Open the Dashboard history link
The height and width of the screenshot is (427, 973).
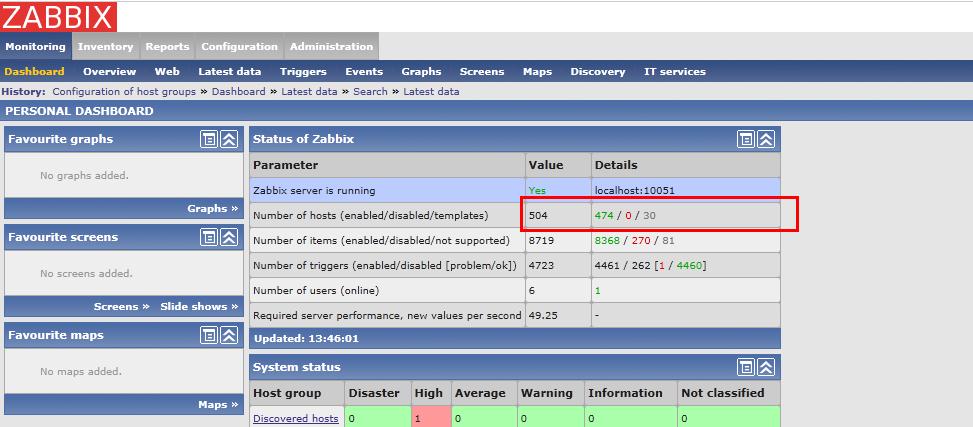tap(238, 91)
